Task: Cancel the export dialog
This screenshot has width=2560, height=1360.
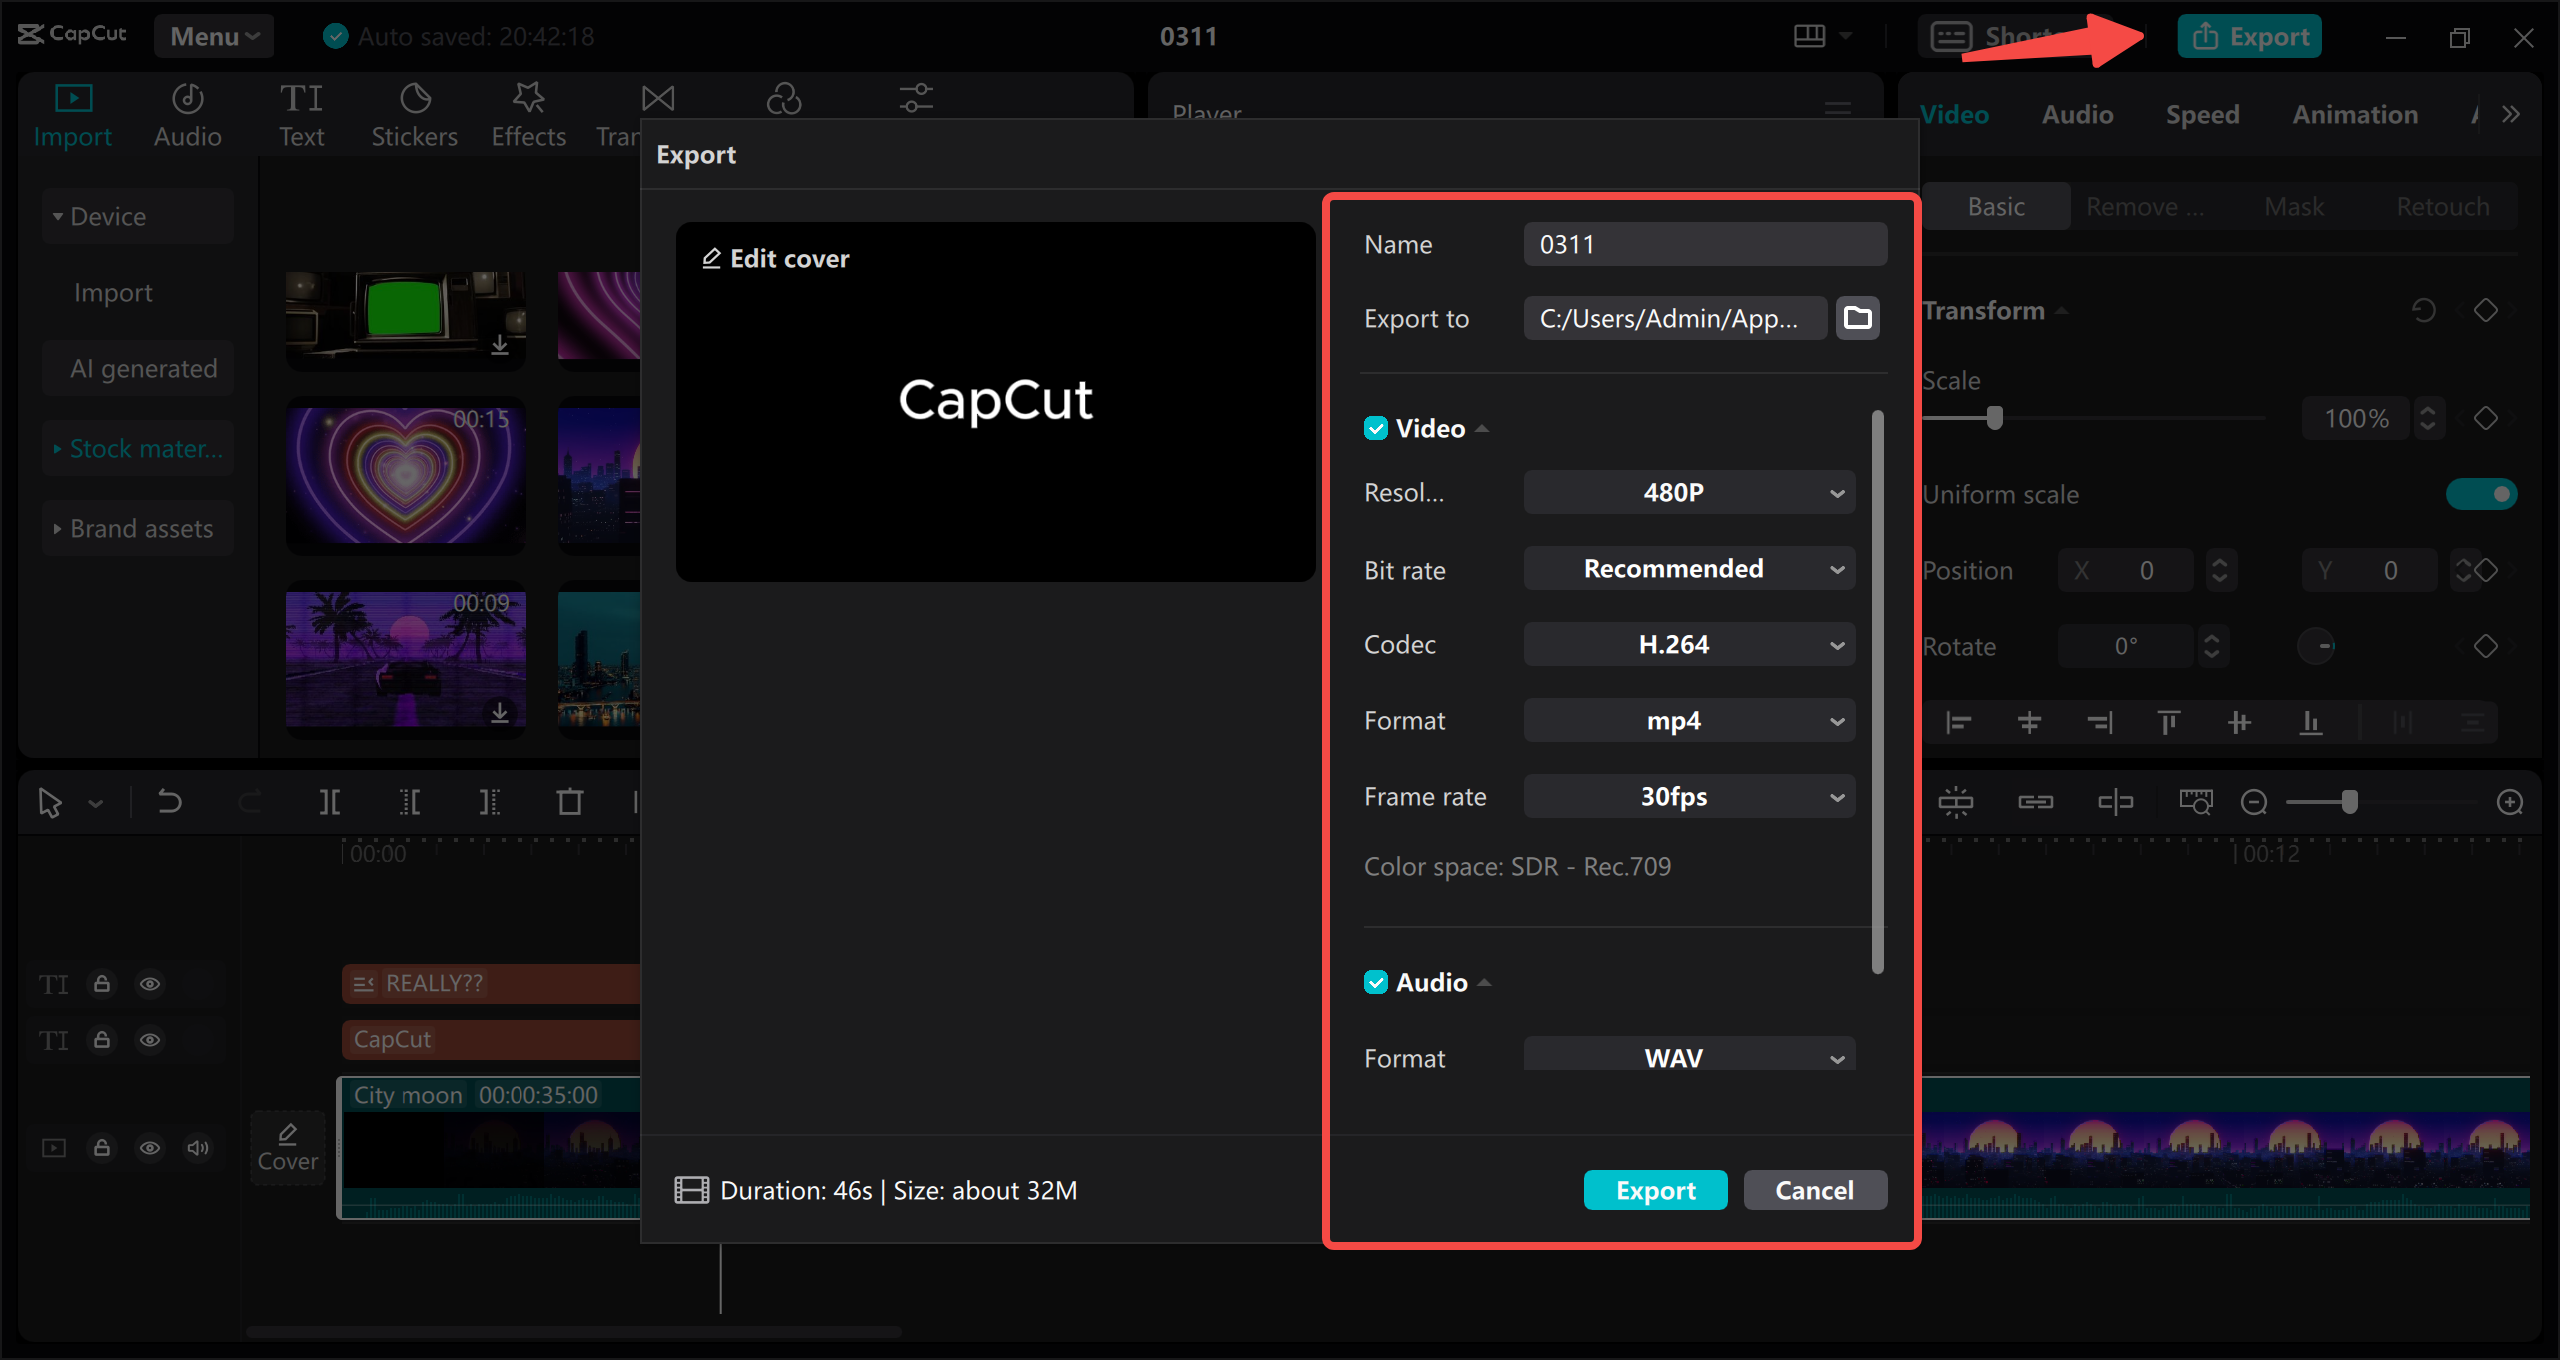Action: point(1814,1190)
